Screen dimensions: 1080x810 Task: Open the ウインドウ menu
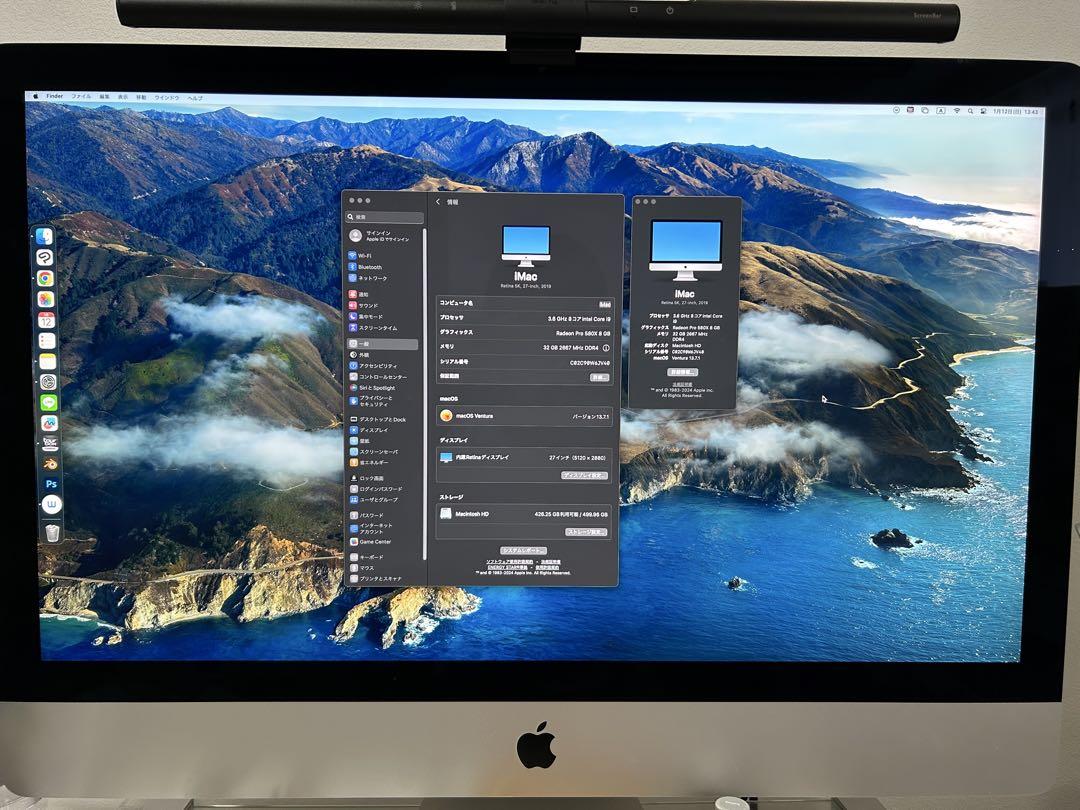[x=167, y=98]
